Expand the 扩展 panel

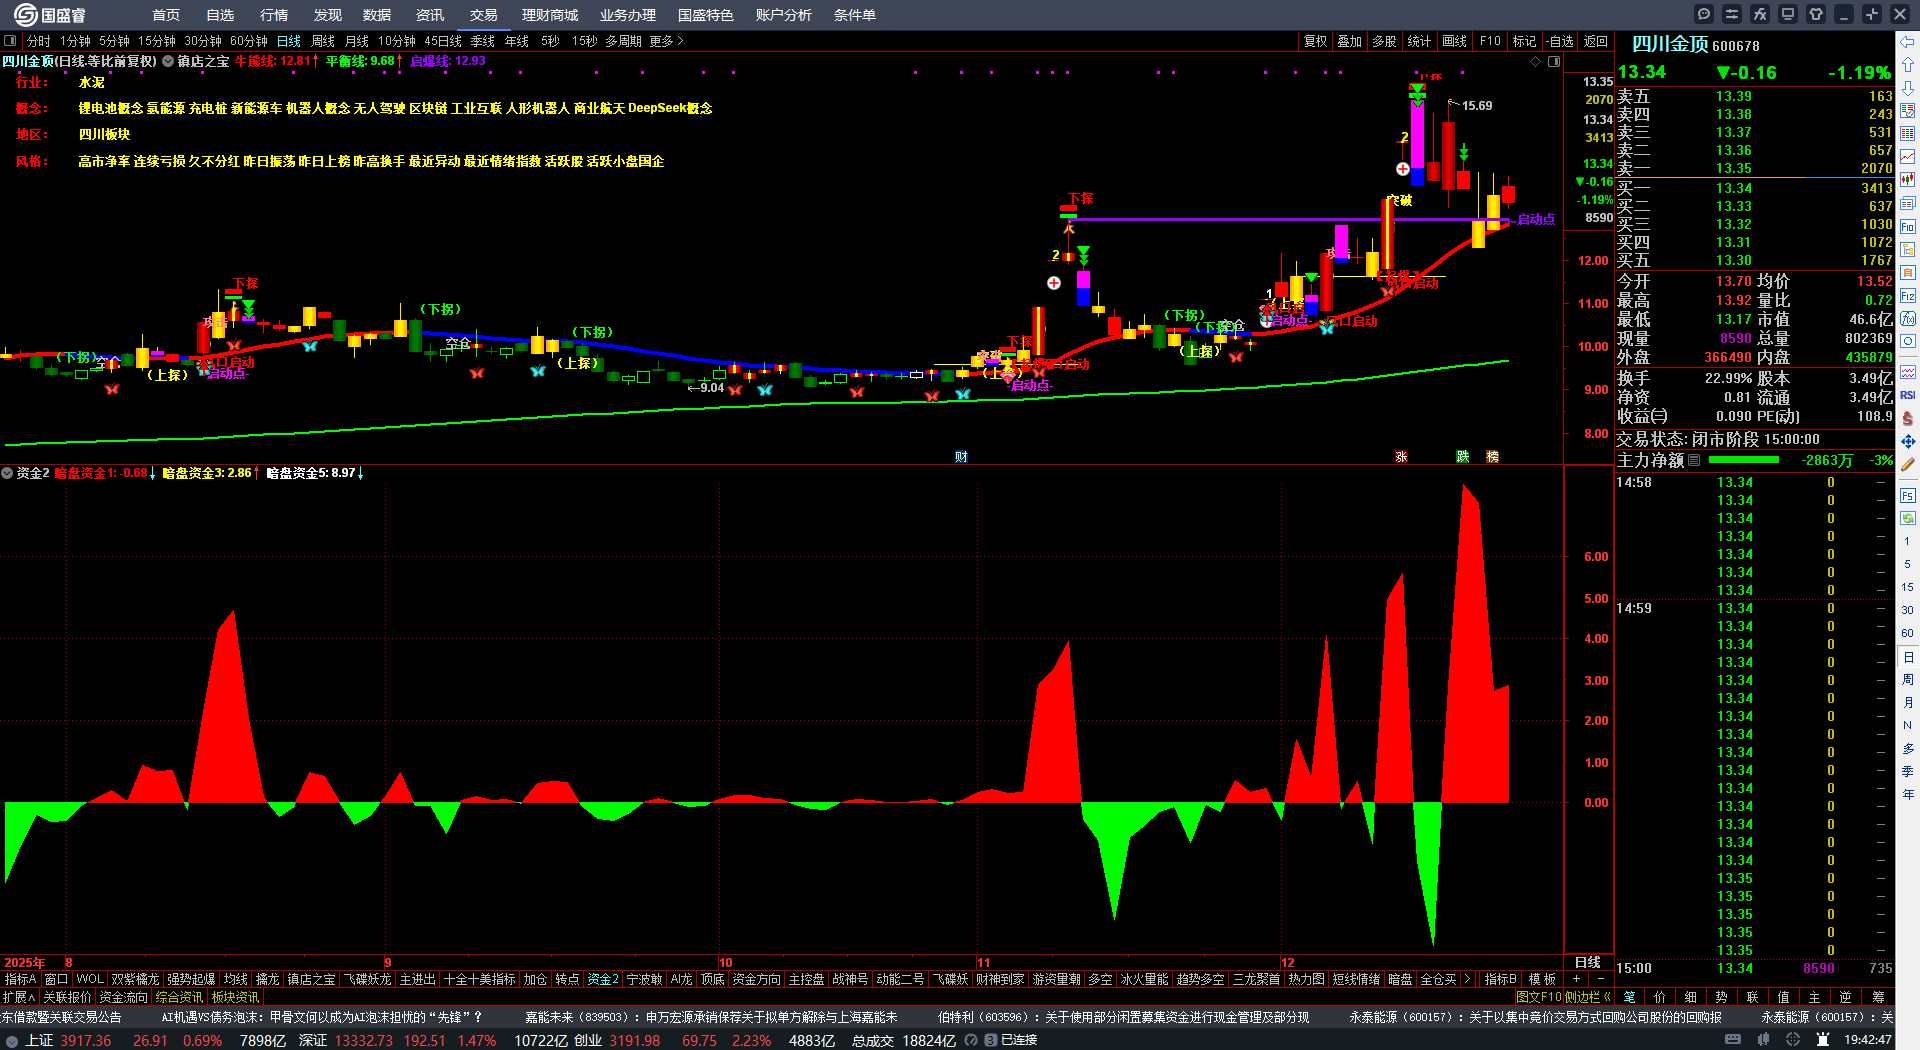(x=19, y=997)
